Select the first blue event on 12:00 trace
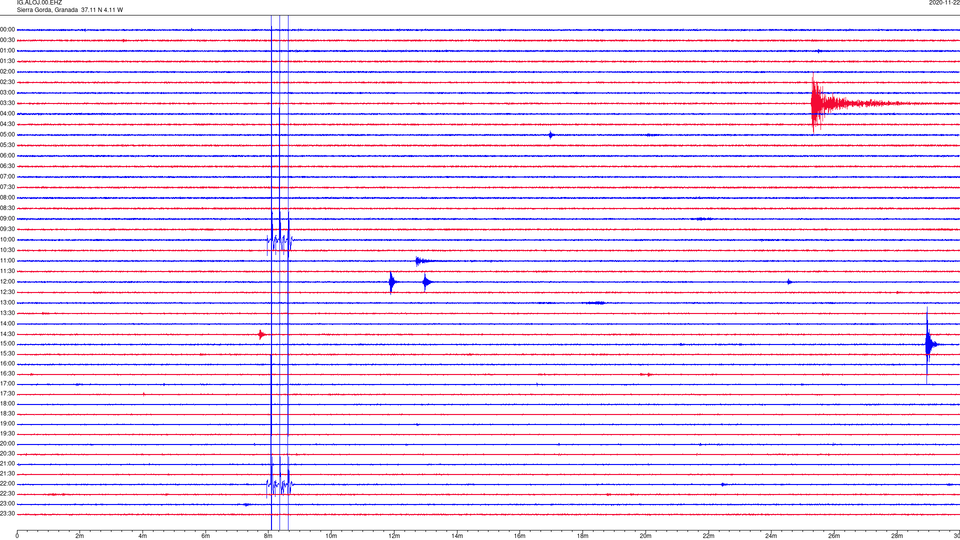960x540 pixels. 392,282
